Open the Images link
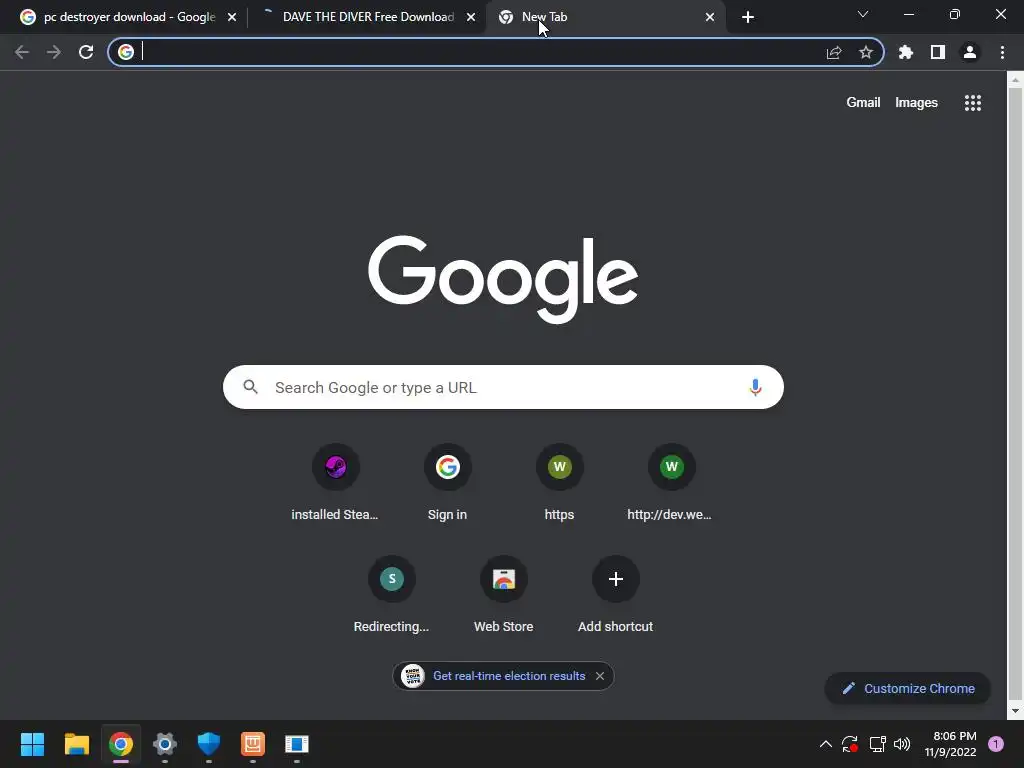1024x768 pixels. tap(916, 103)
